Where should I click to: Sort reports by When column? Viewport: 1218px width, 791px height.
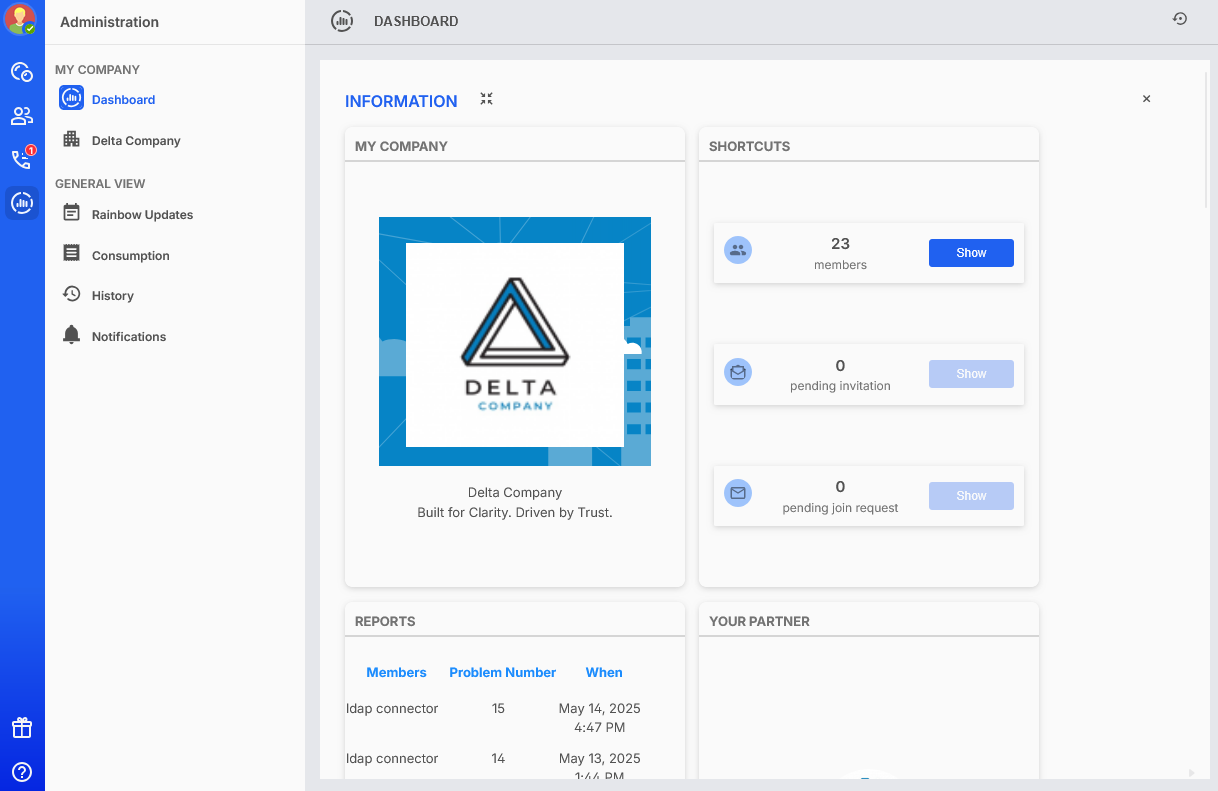coord(604,673)
